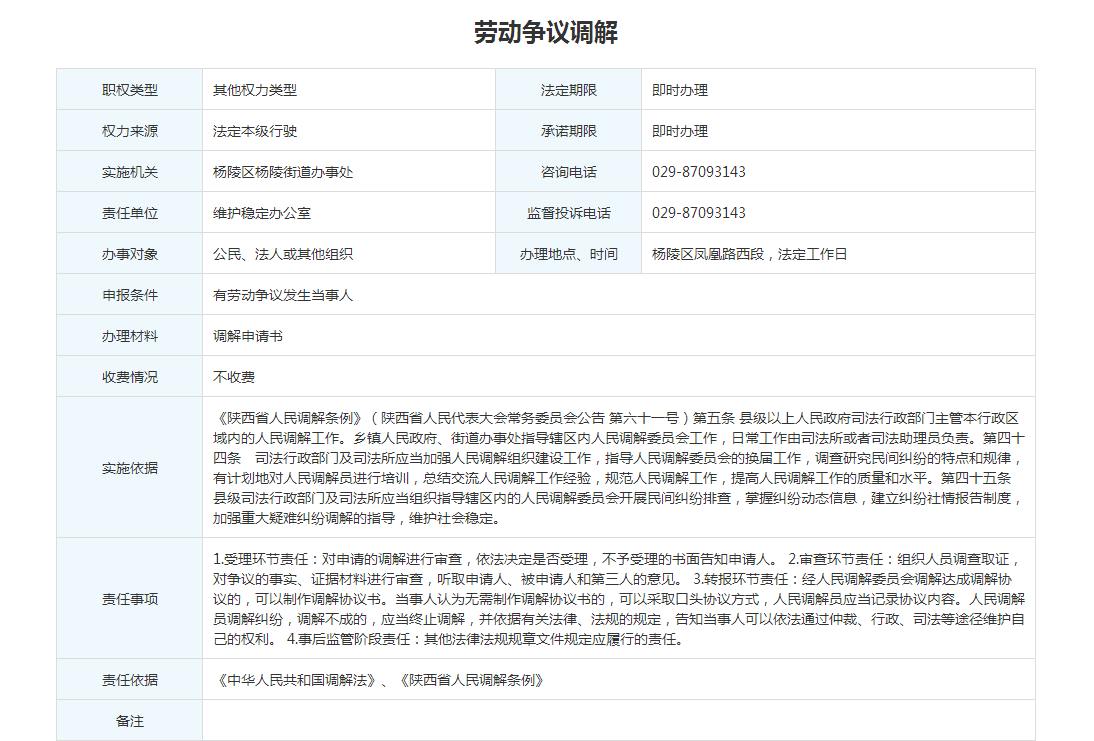Click the page title 劳动争议调解
Viewport: 1094px width, 741px height.
pyautogui.click(x=546, y=33)
